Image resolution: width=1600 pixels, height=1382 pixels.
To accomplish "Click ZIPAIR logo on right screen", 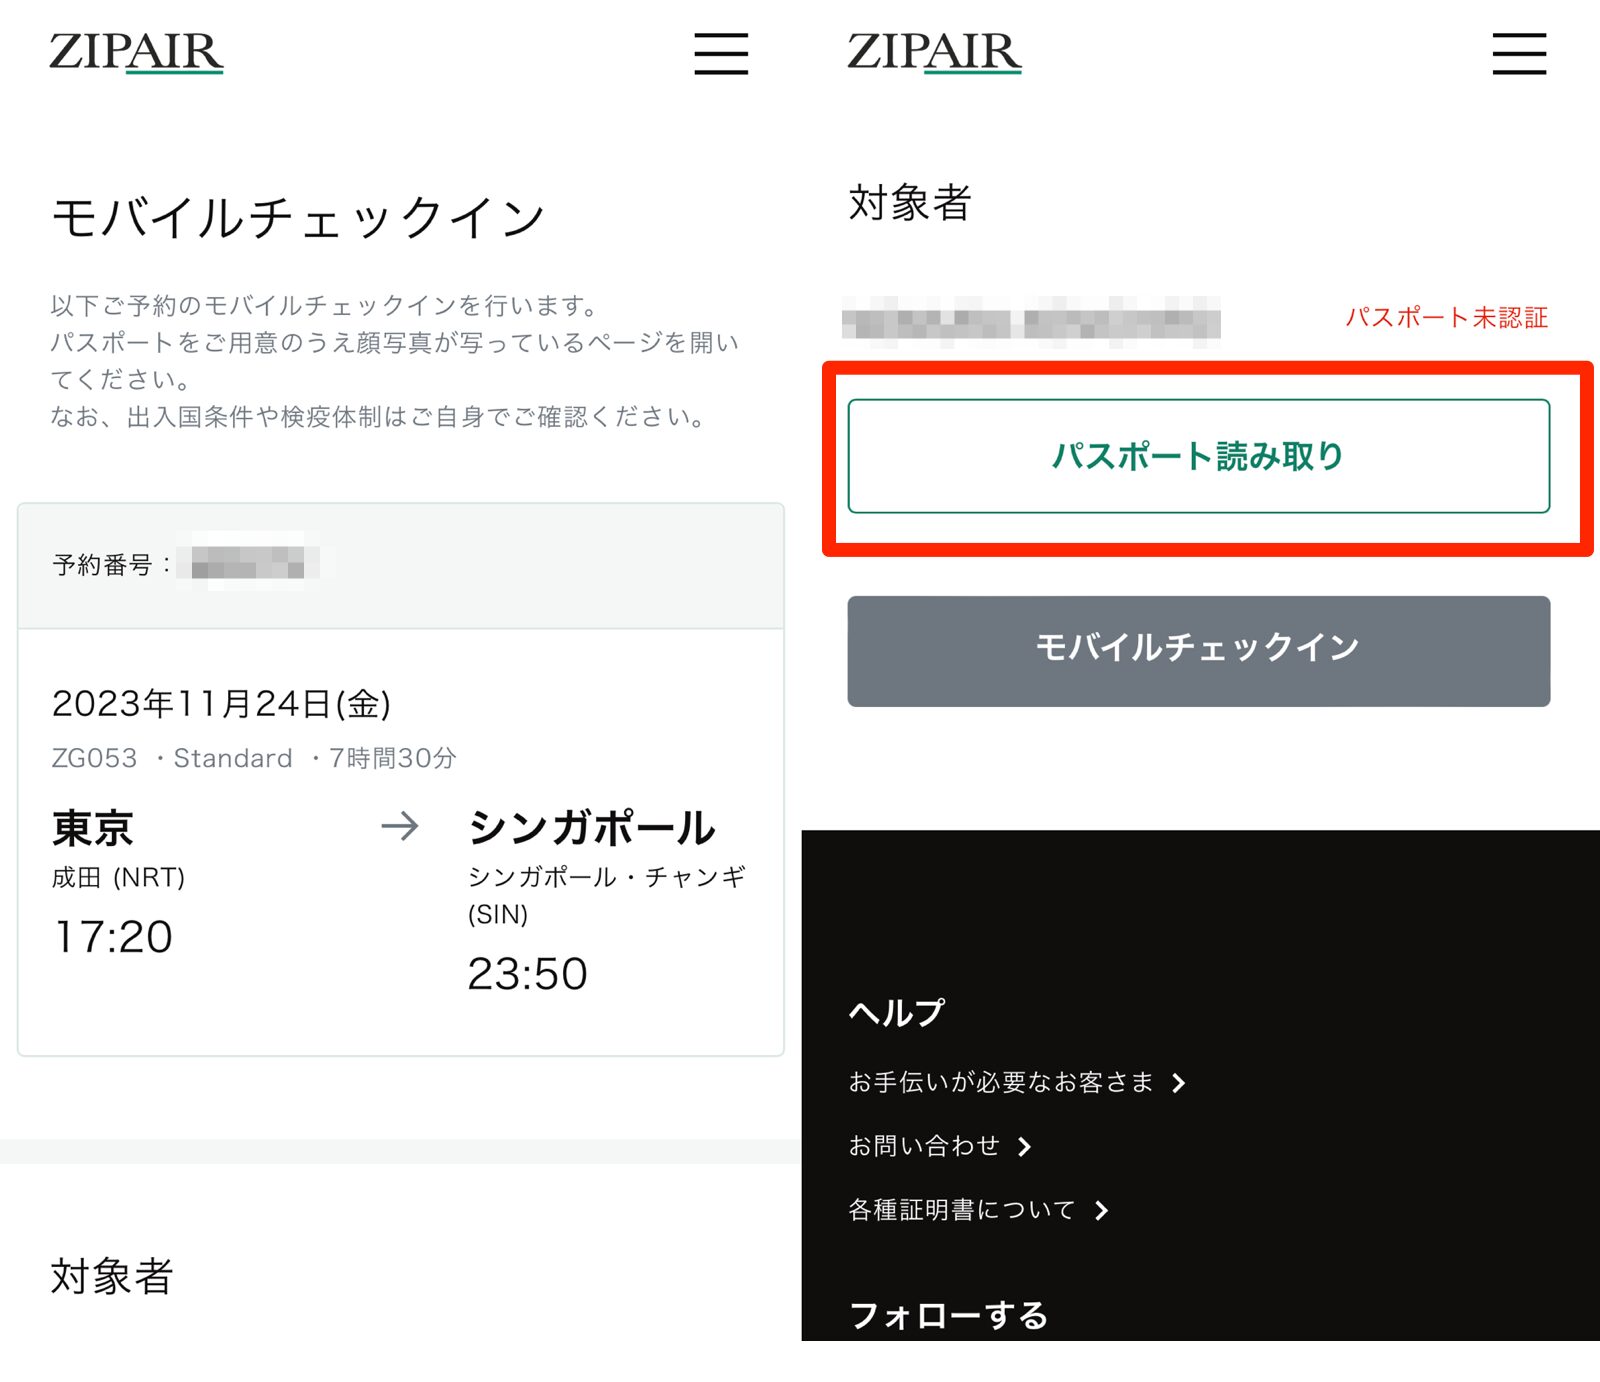I will point(935,53).
